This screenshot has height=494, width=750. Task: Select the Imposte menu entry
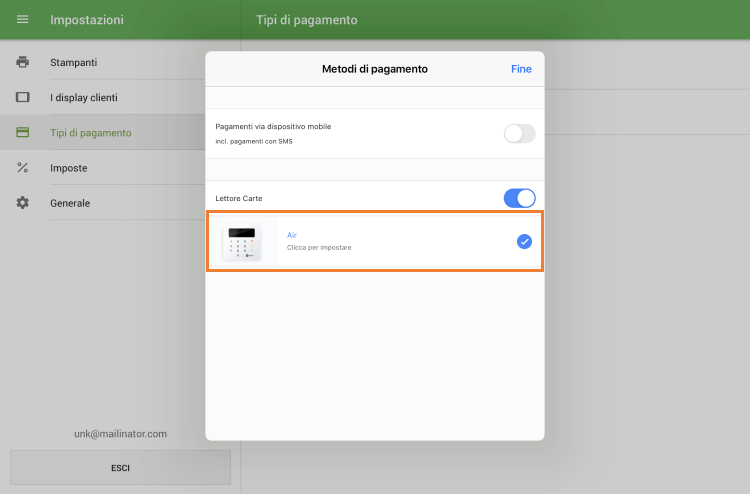tap(69, 168)
